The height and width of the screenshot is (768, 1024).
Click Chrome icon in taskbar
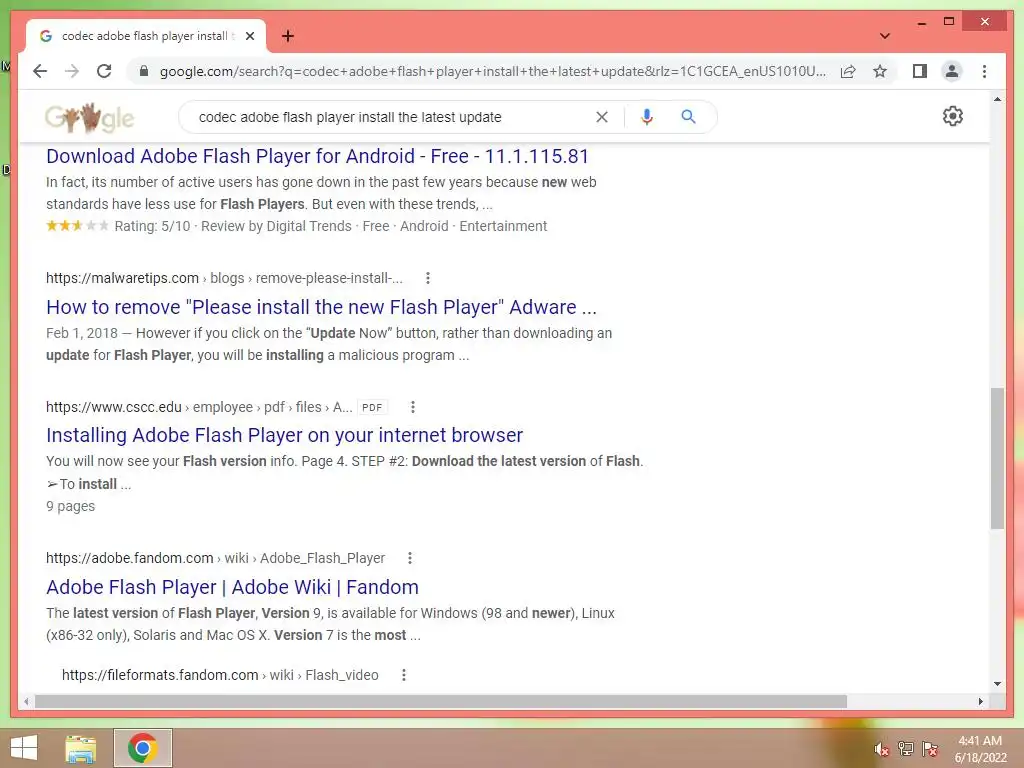(142, 748)
